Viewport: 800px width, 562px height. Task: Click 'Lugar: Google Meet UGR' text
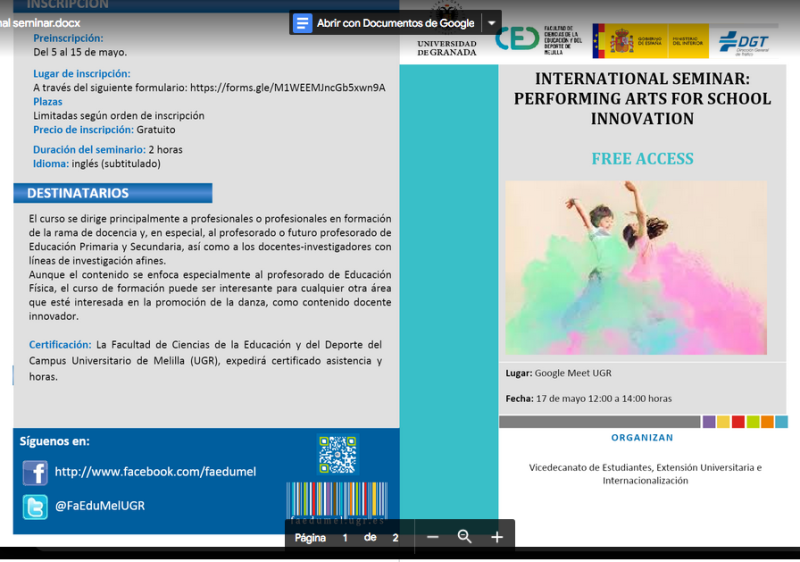[559, 373]
